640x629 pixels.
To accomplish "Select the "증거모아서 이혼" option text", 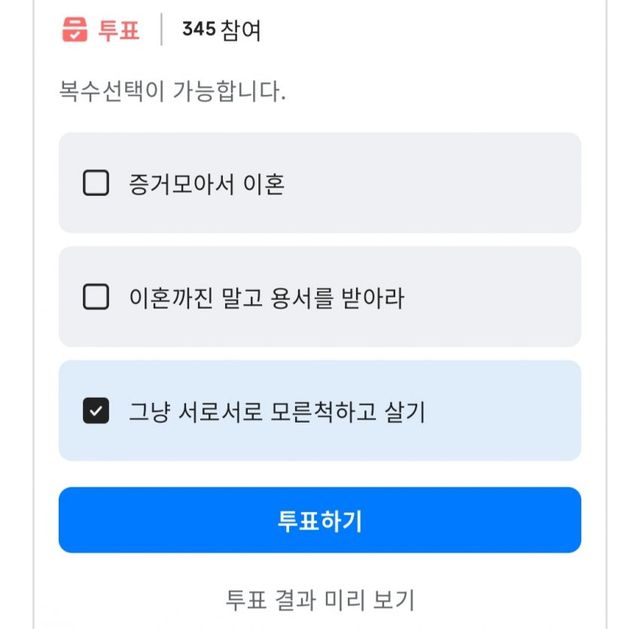I will coord(207,184).
